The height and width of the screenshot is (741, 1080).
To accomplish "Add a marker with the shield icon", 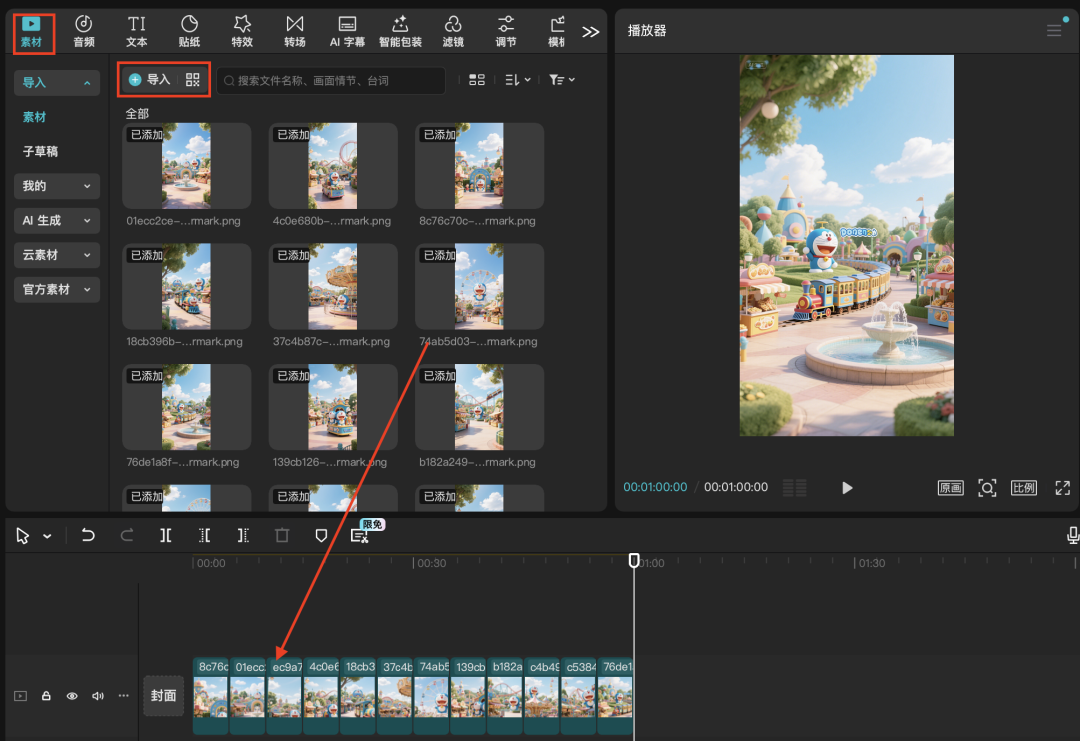I will coord(321,536).
